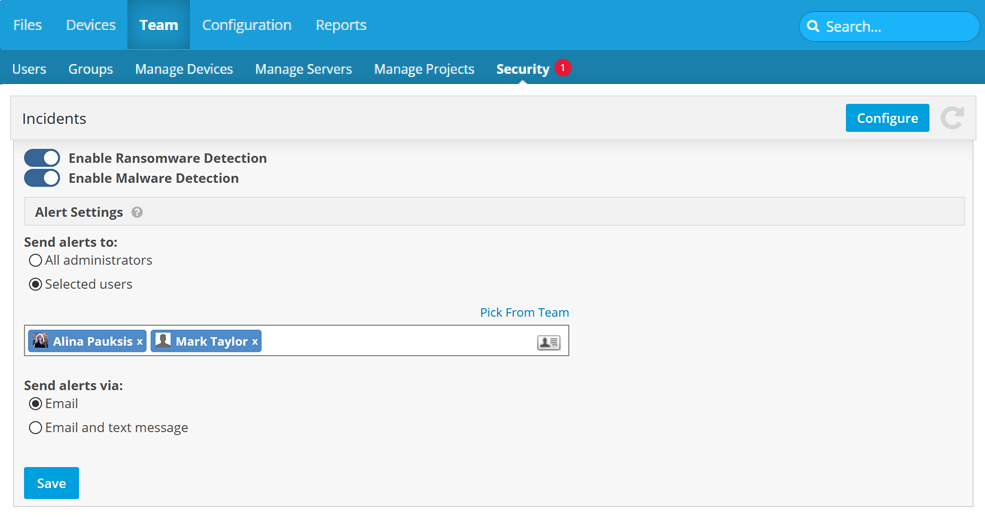Image resolution: width=985 pixels, height=520 pixels.
Task: Click the Pick From Team link
Action: [x=524, y=312]
